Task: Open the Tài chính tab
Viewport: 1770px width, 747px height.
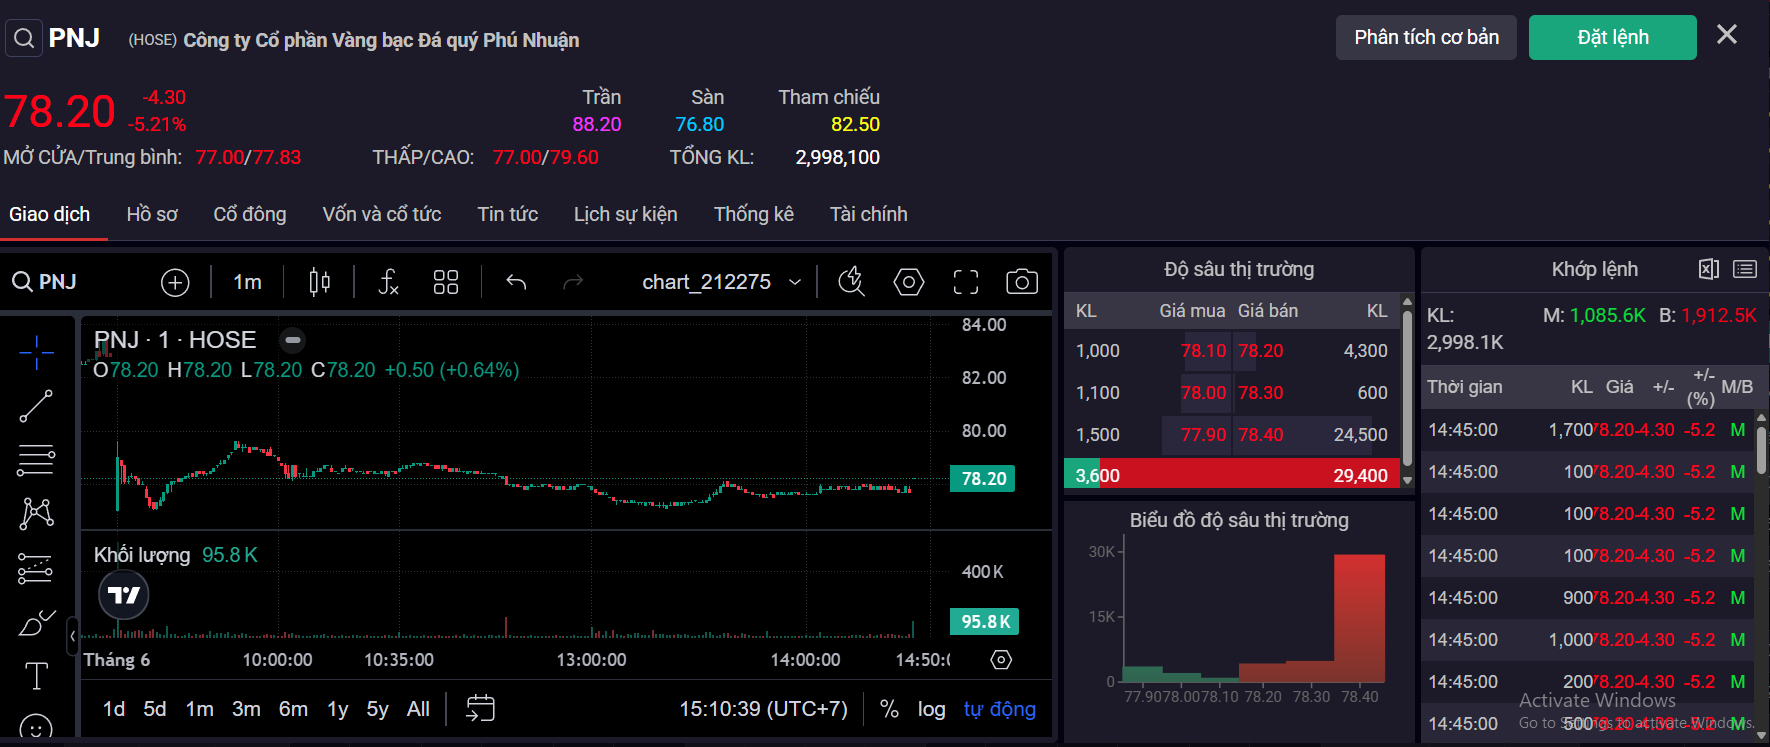Action: pos(869,214)
